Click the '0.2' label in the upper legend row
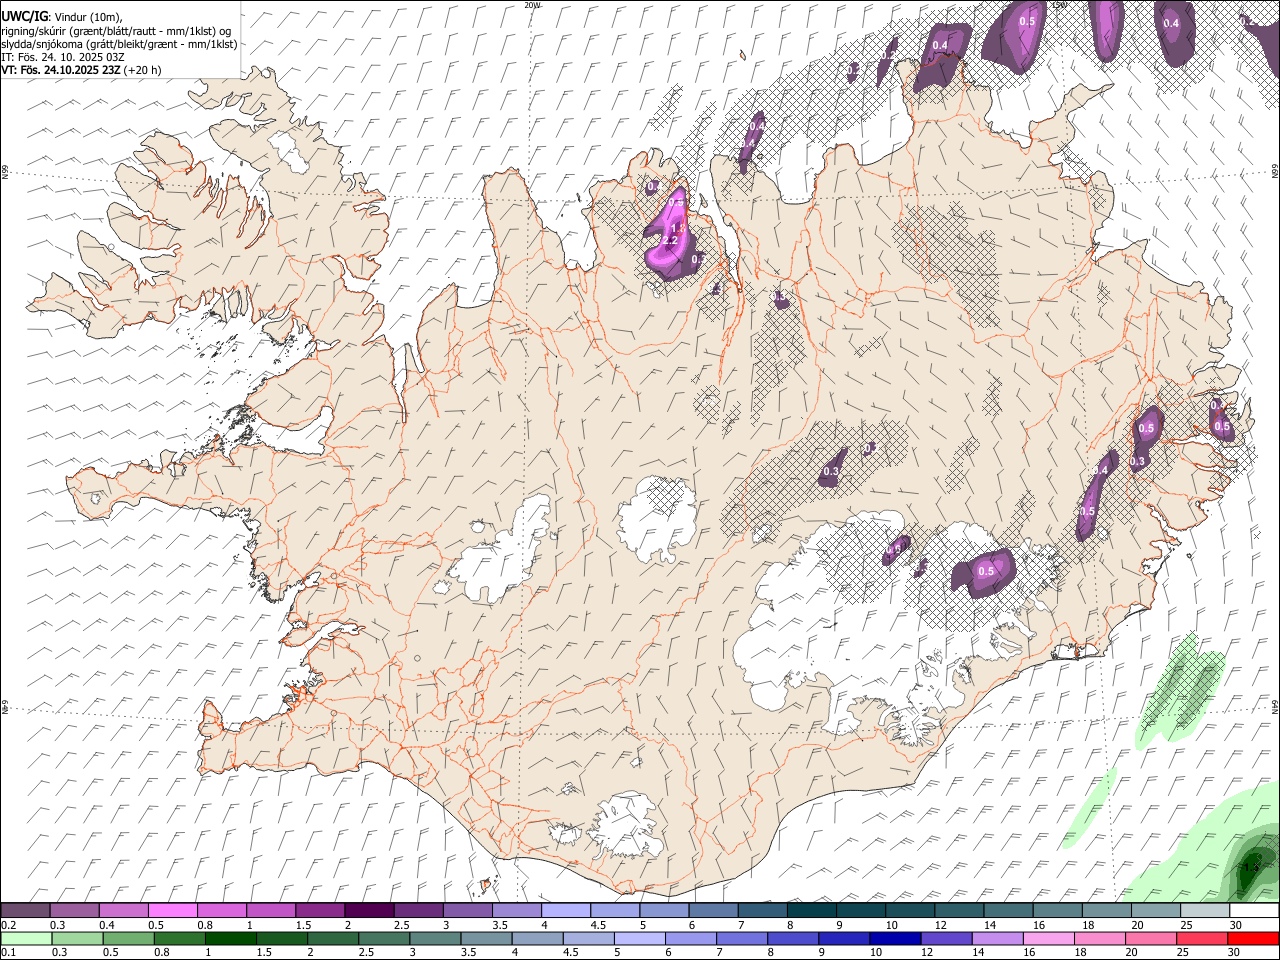The image size is (1280, 960). click(x=8, y=925)
